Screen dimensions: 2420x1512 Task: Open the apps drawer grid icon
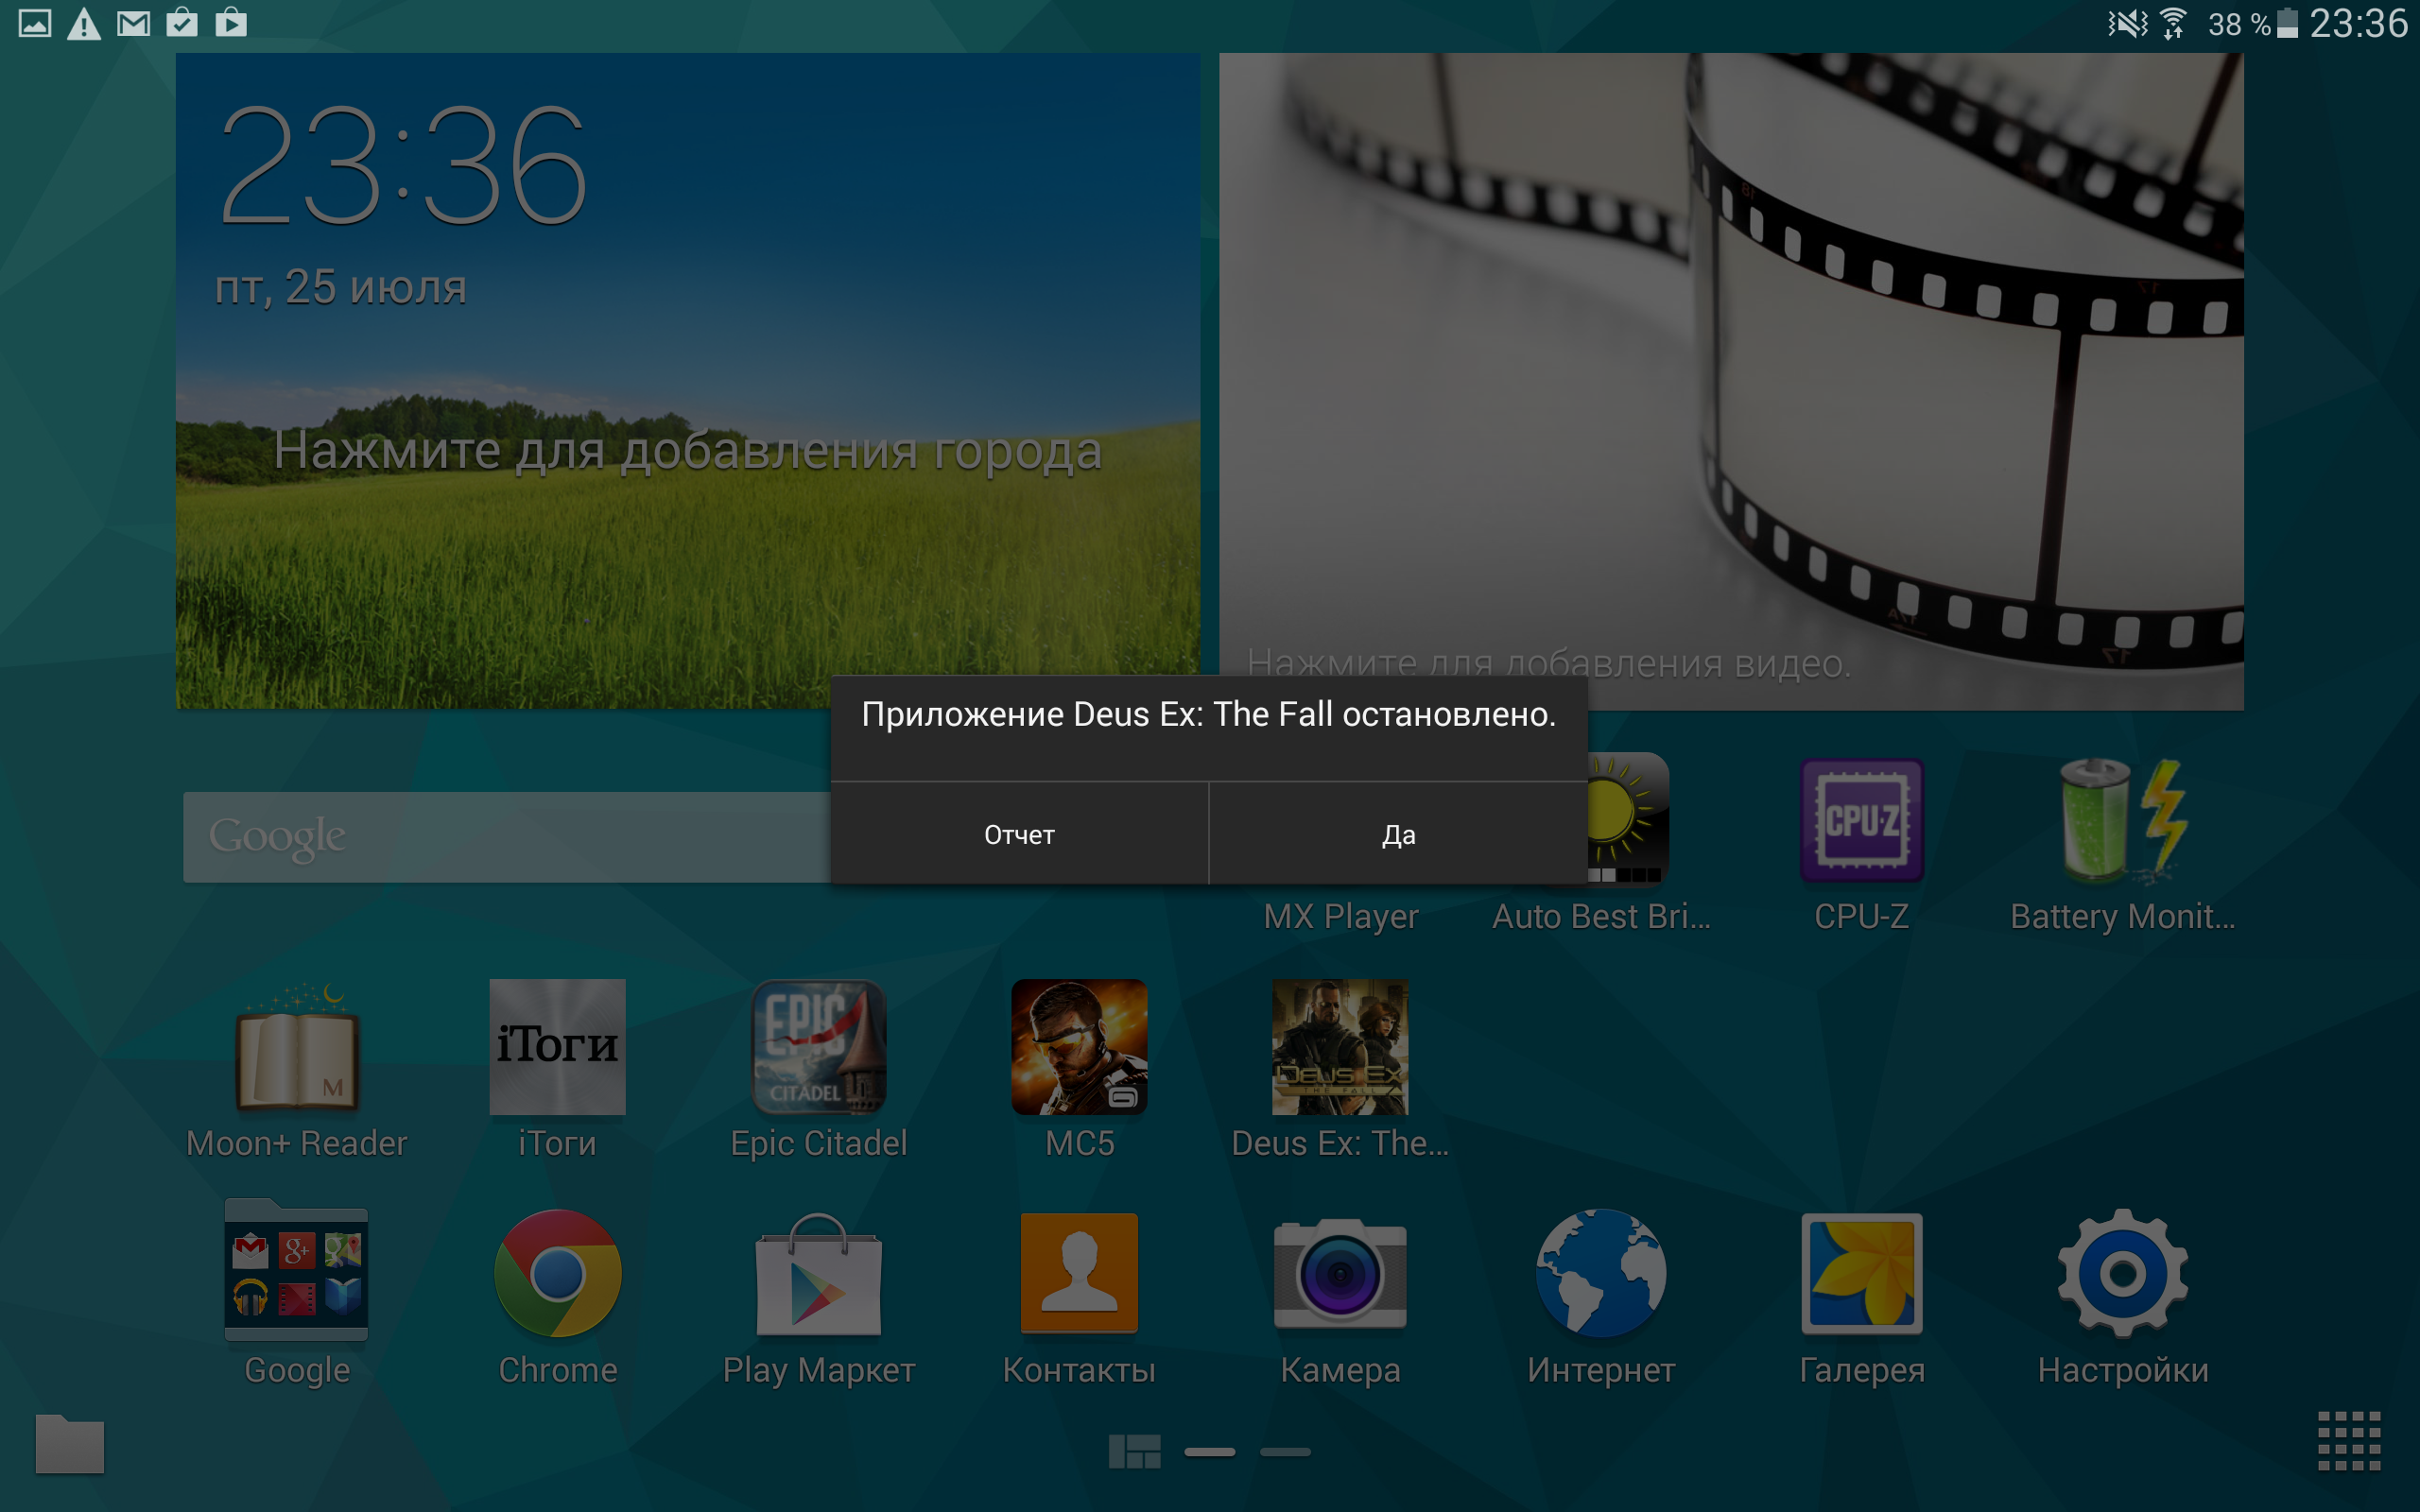(2349, 1441)
